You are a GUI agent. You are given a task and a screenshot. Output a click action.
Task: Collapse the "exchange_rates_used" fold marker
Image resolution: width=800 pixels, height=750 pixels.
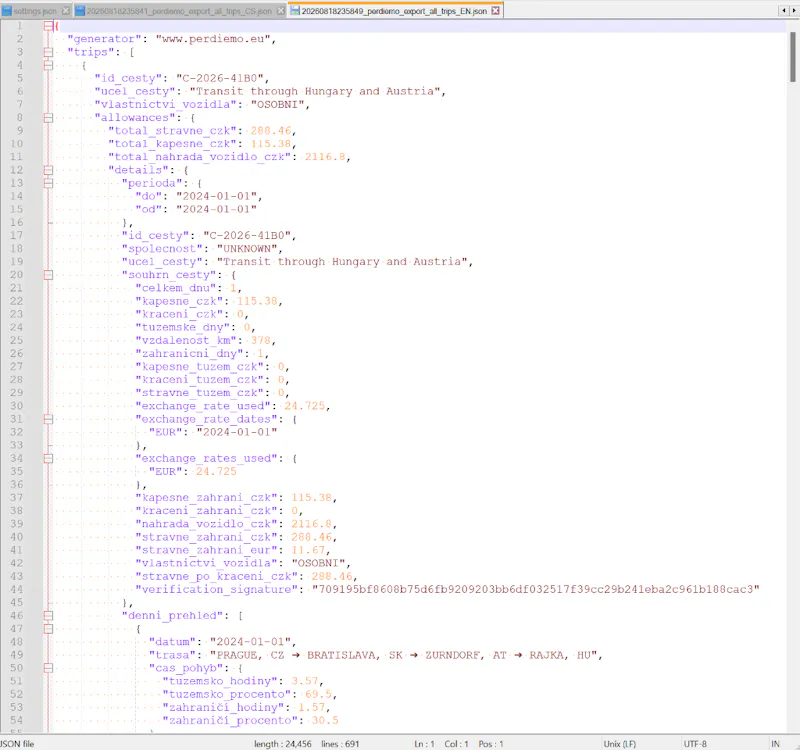48,459
